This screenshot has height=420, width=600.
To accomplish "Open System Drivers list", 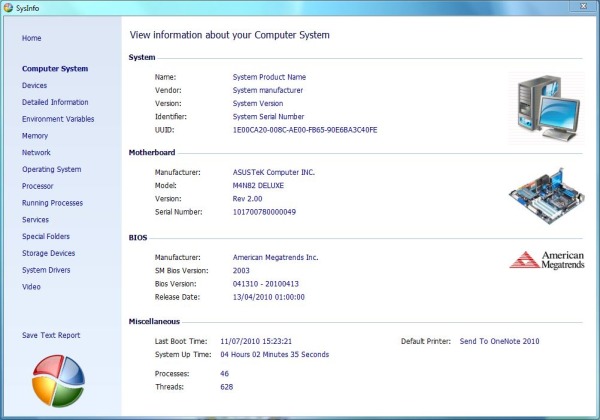I will click(46, 270).
